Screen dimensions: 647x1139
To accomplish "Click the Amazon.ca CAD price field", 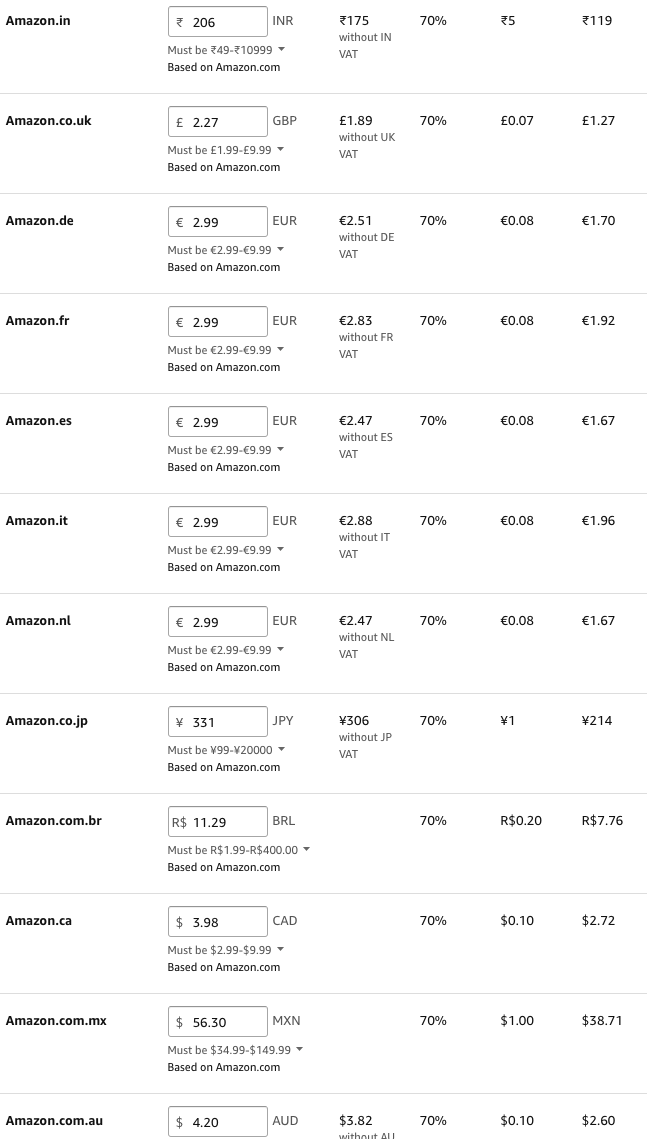I will pos(218,921).
